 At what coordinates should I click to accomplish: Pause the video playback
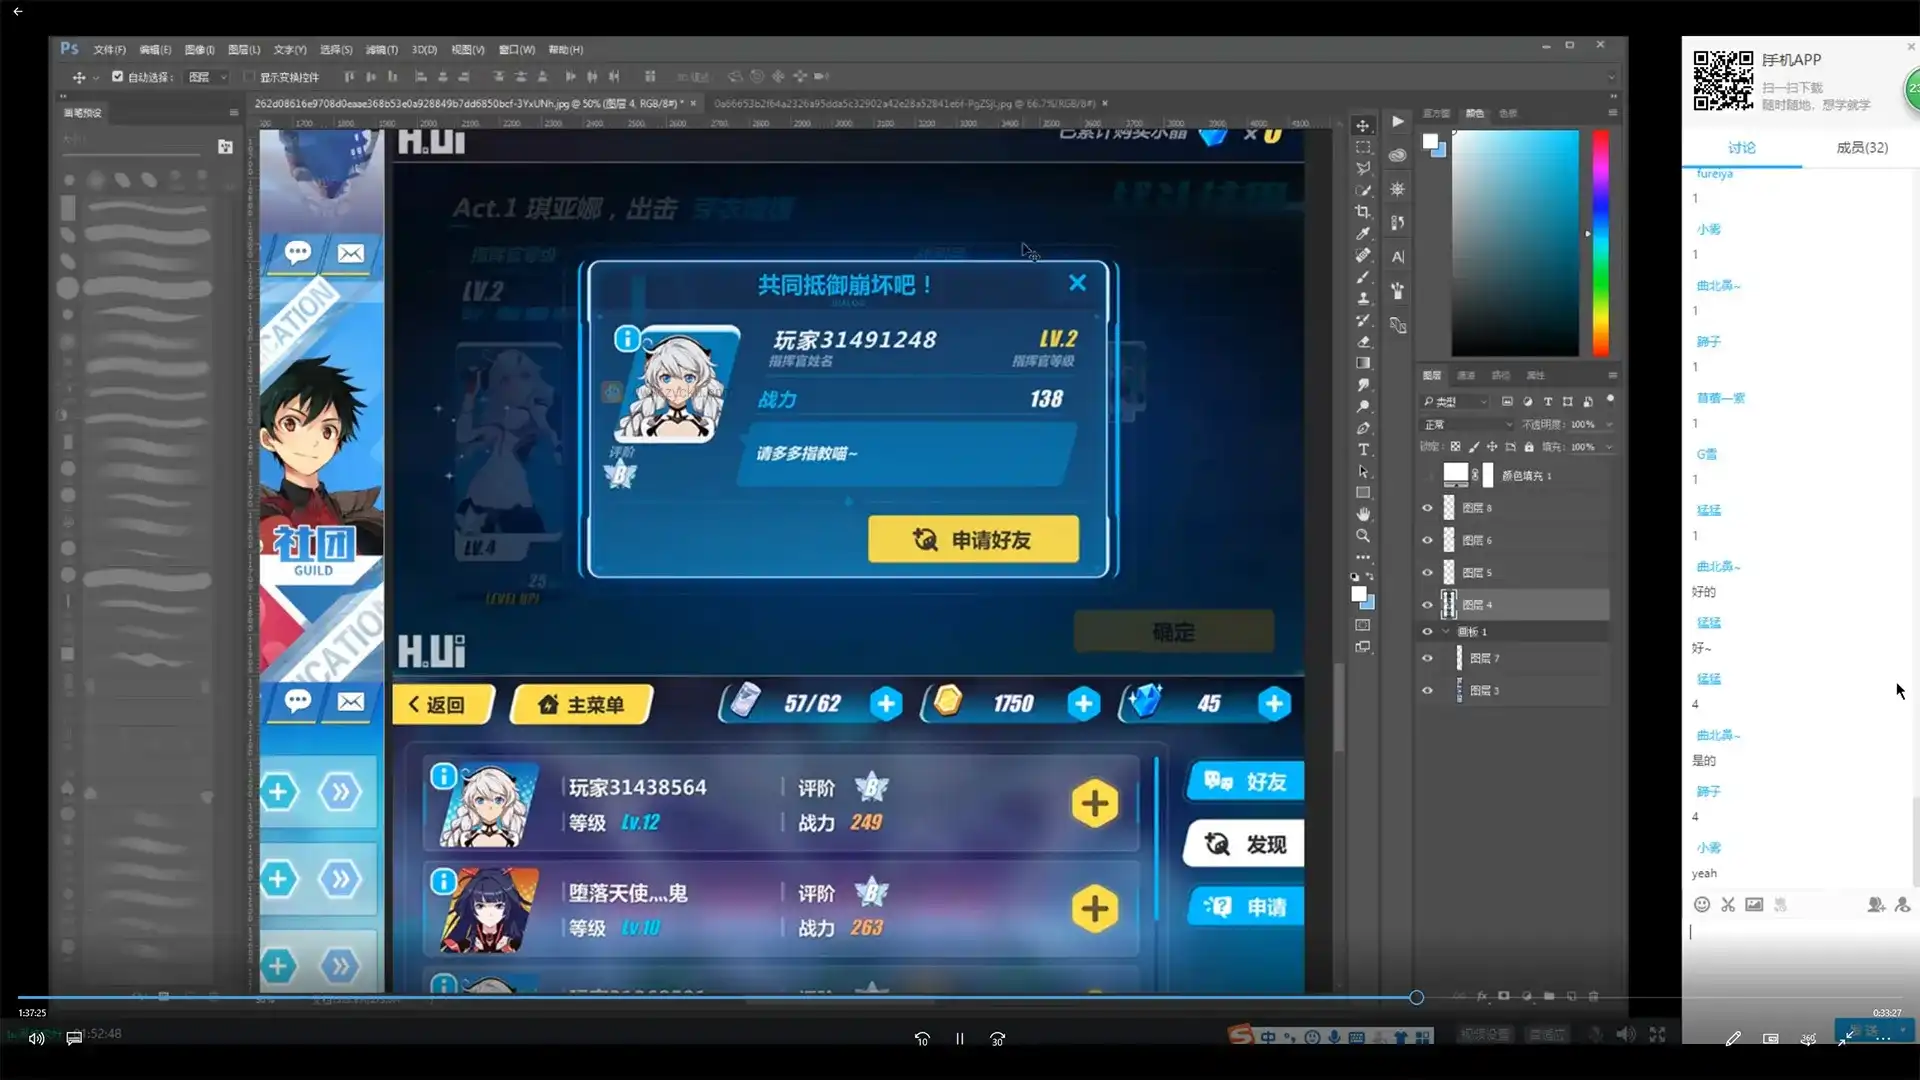pyautogui.click(x=959, y=1039)
